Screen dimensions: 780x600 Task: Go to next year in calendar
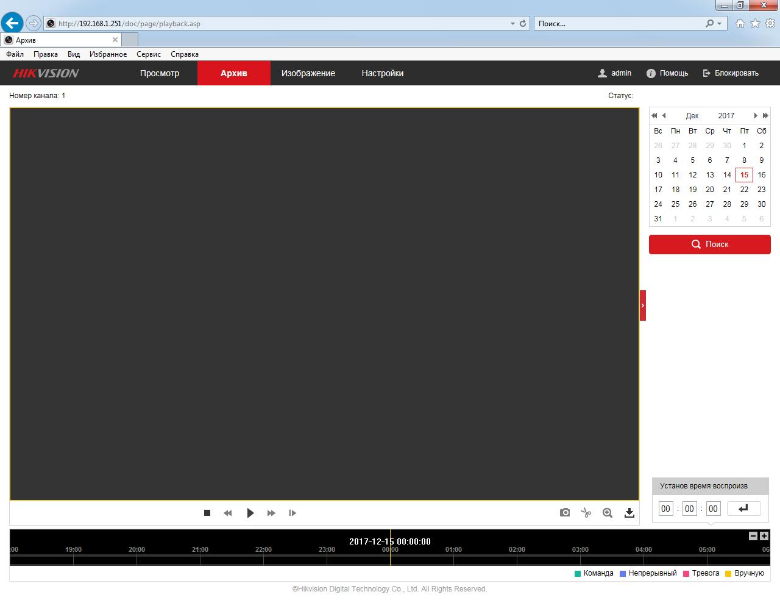coord(765,115)
